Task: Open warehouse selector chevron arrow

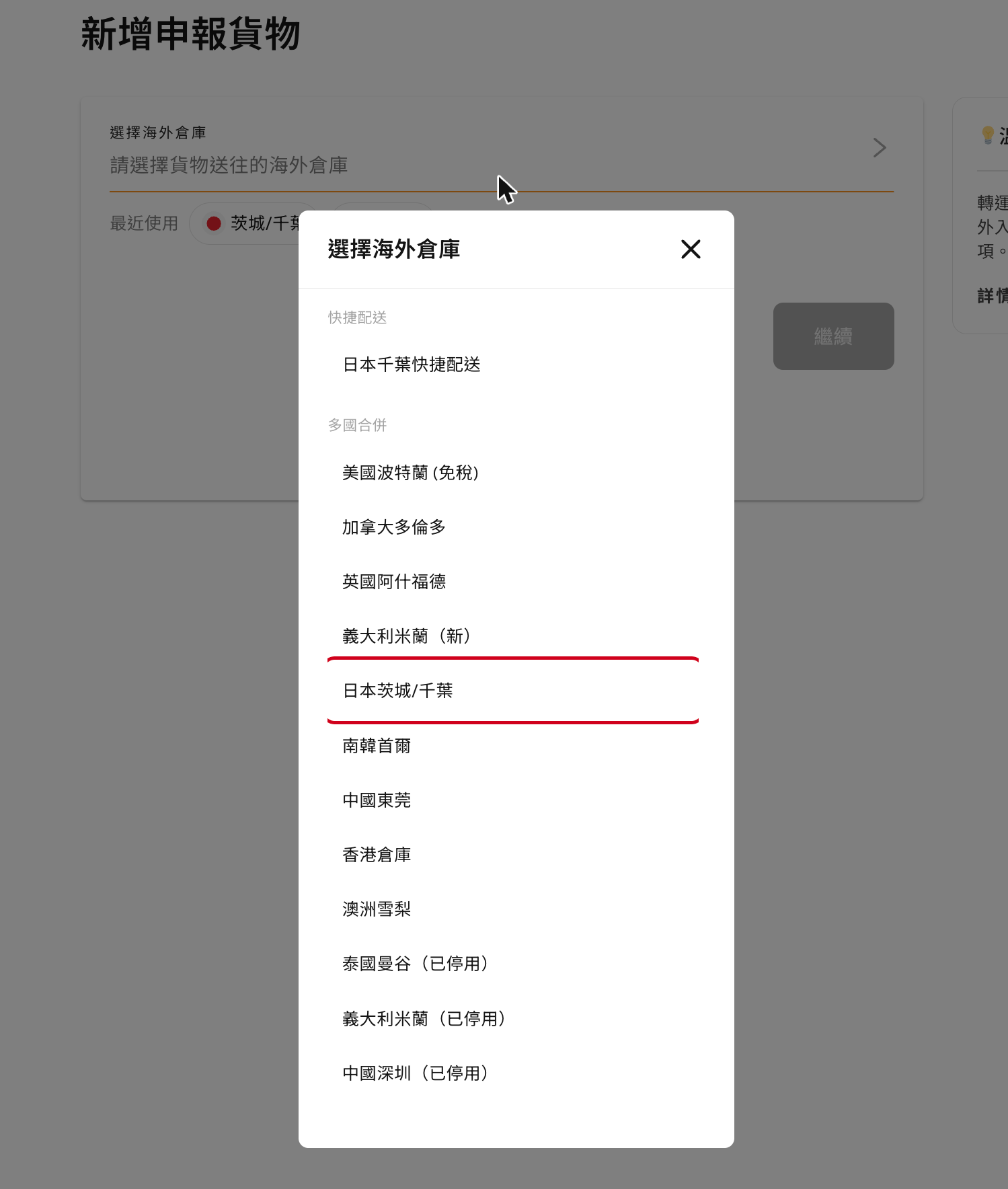Action: coord(879,148)
